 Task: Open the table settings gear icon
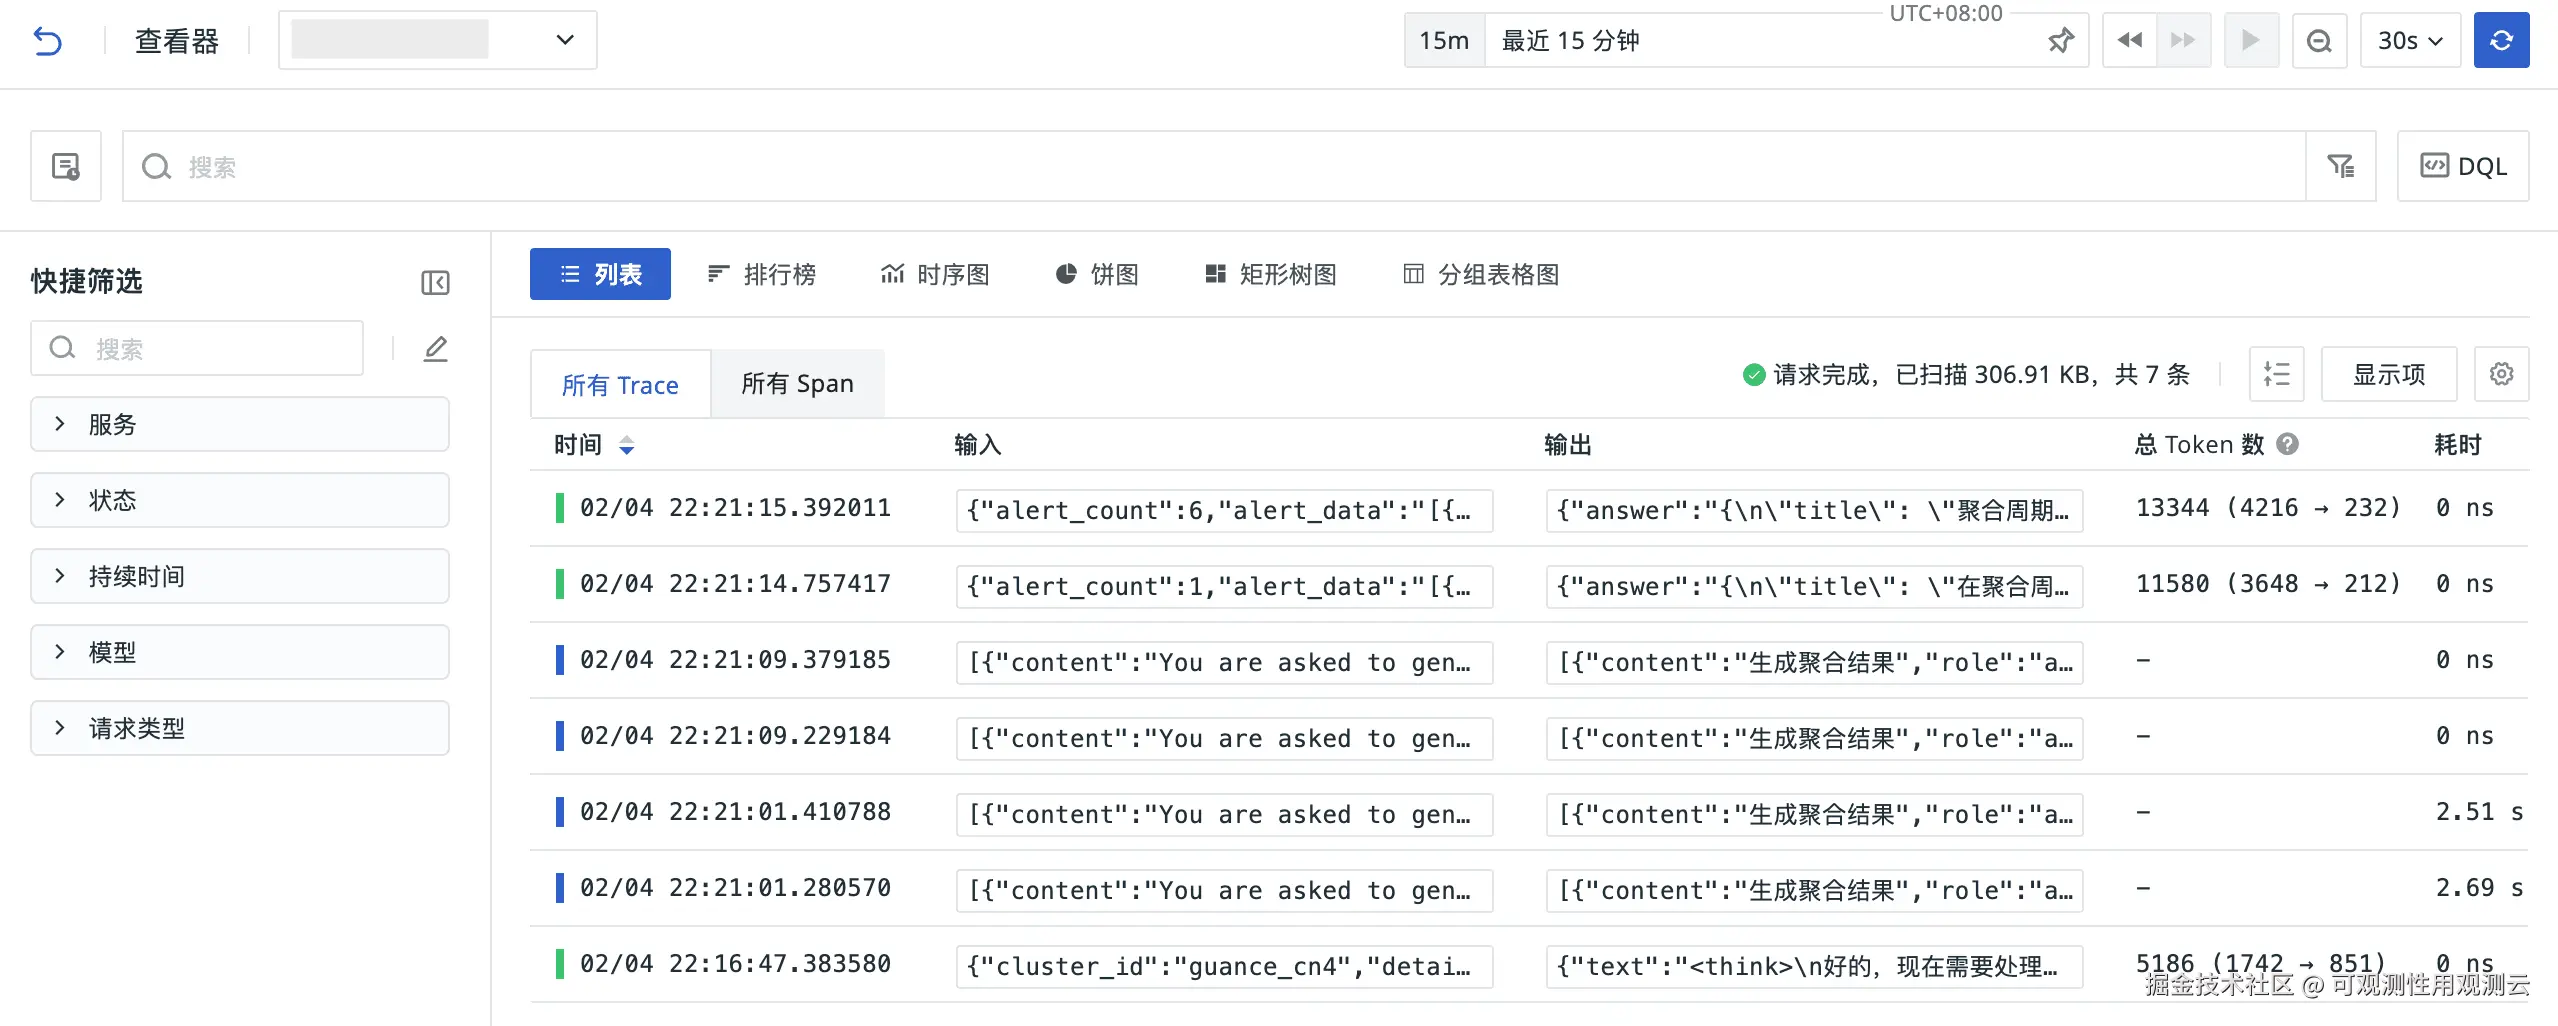2500,374
